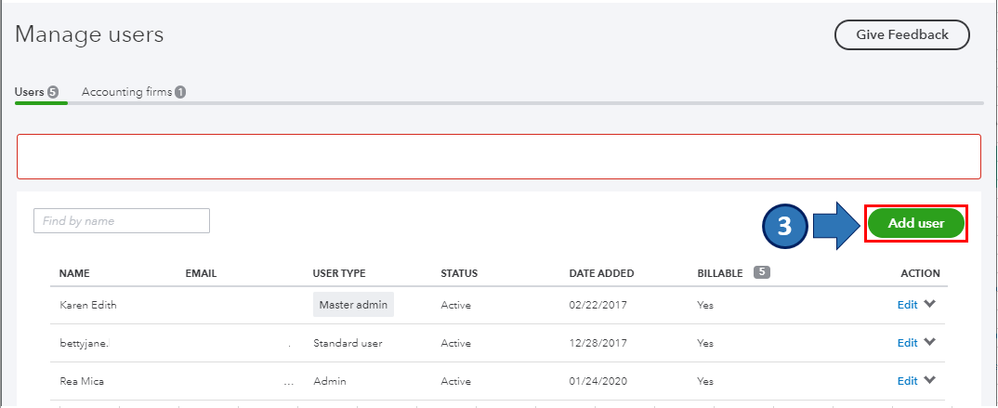This screenshot has width=998, height=408.
Task: Expand action dropdown arrow for bettyjane
Action: coord(930,342)
